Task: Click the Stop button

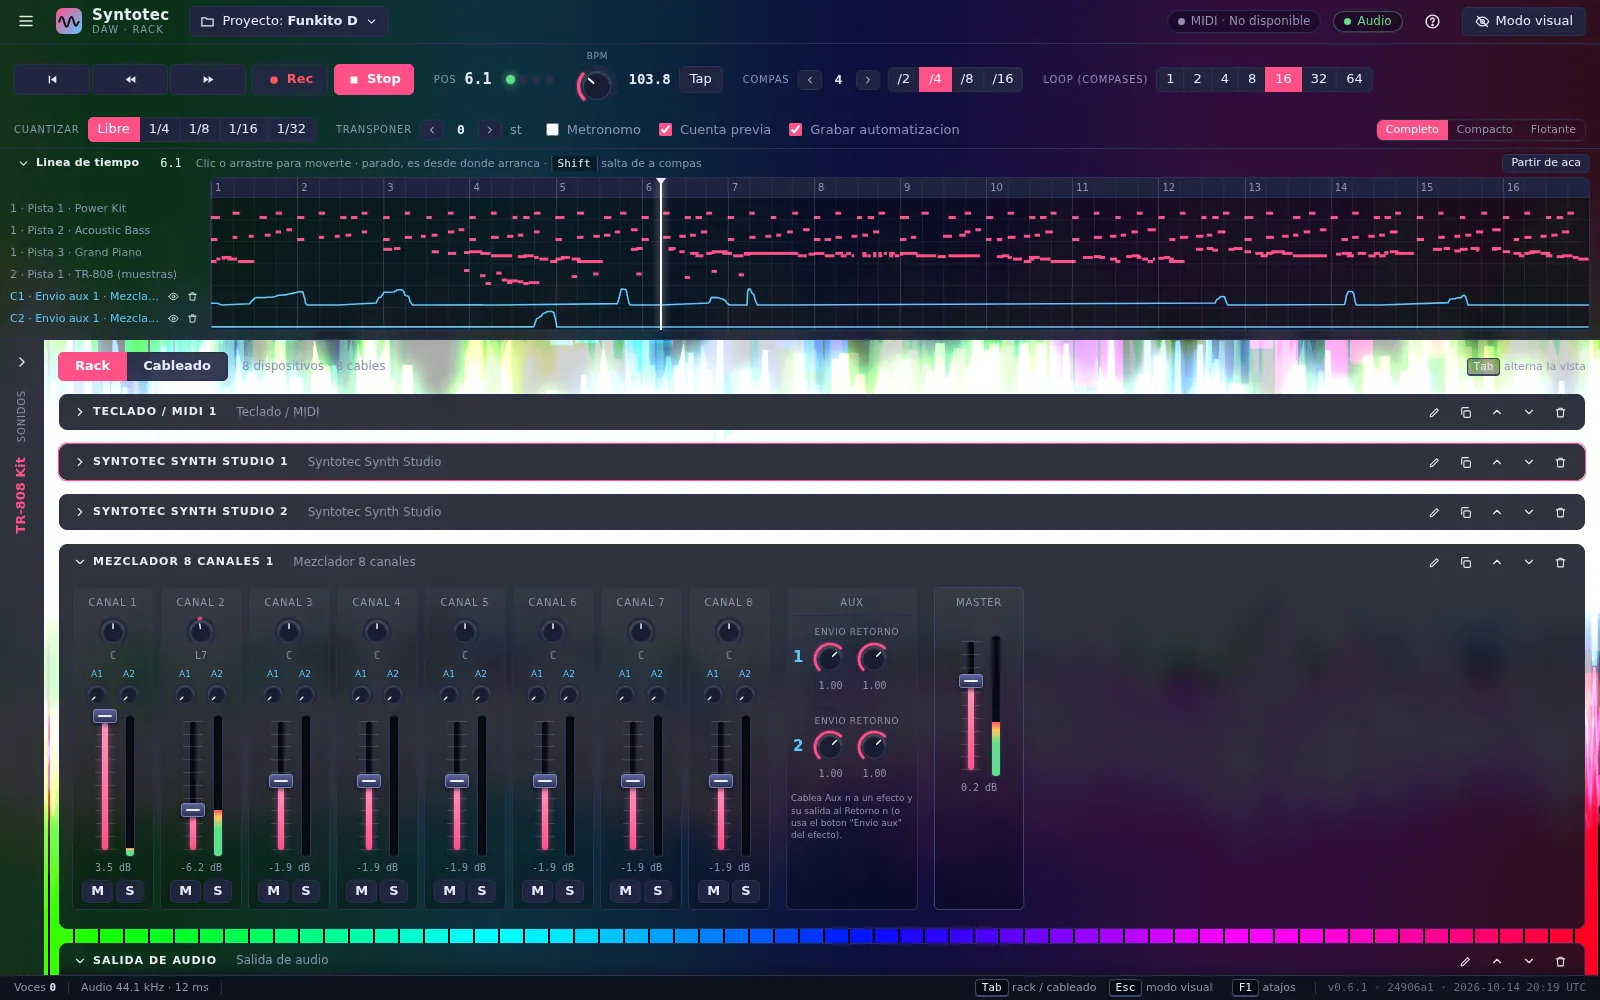Action: [x=374, y=79]
